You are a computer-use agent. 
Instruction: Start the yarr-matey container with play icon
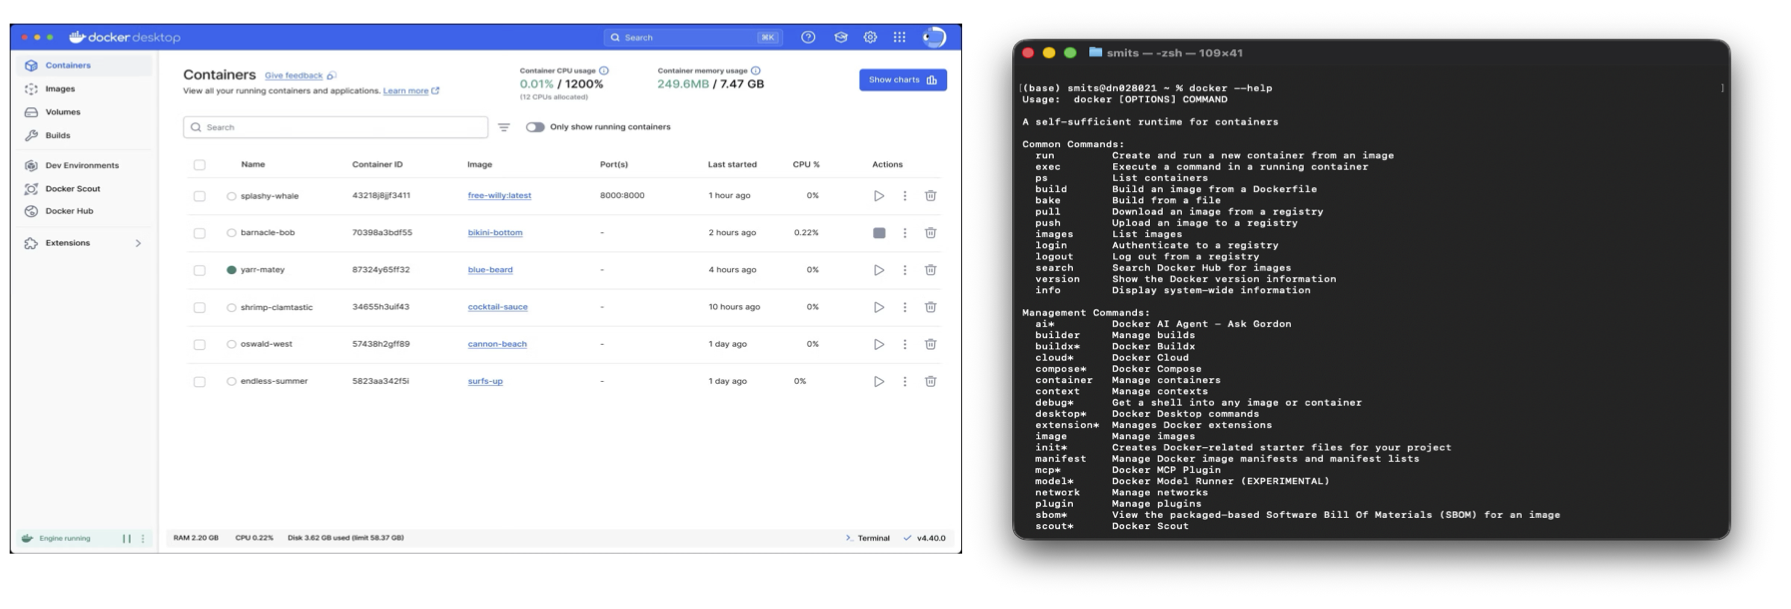(x=878, y=270)
